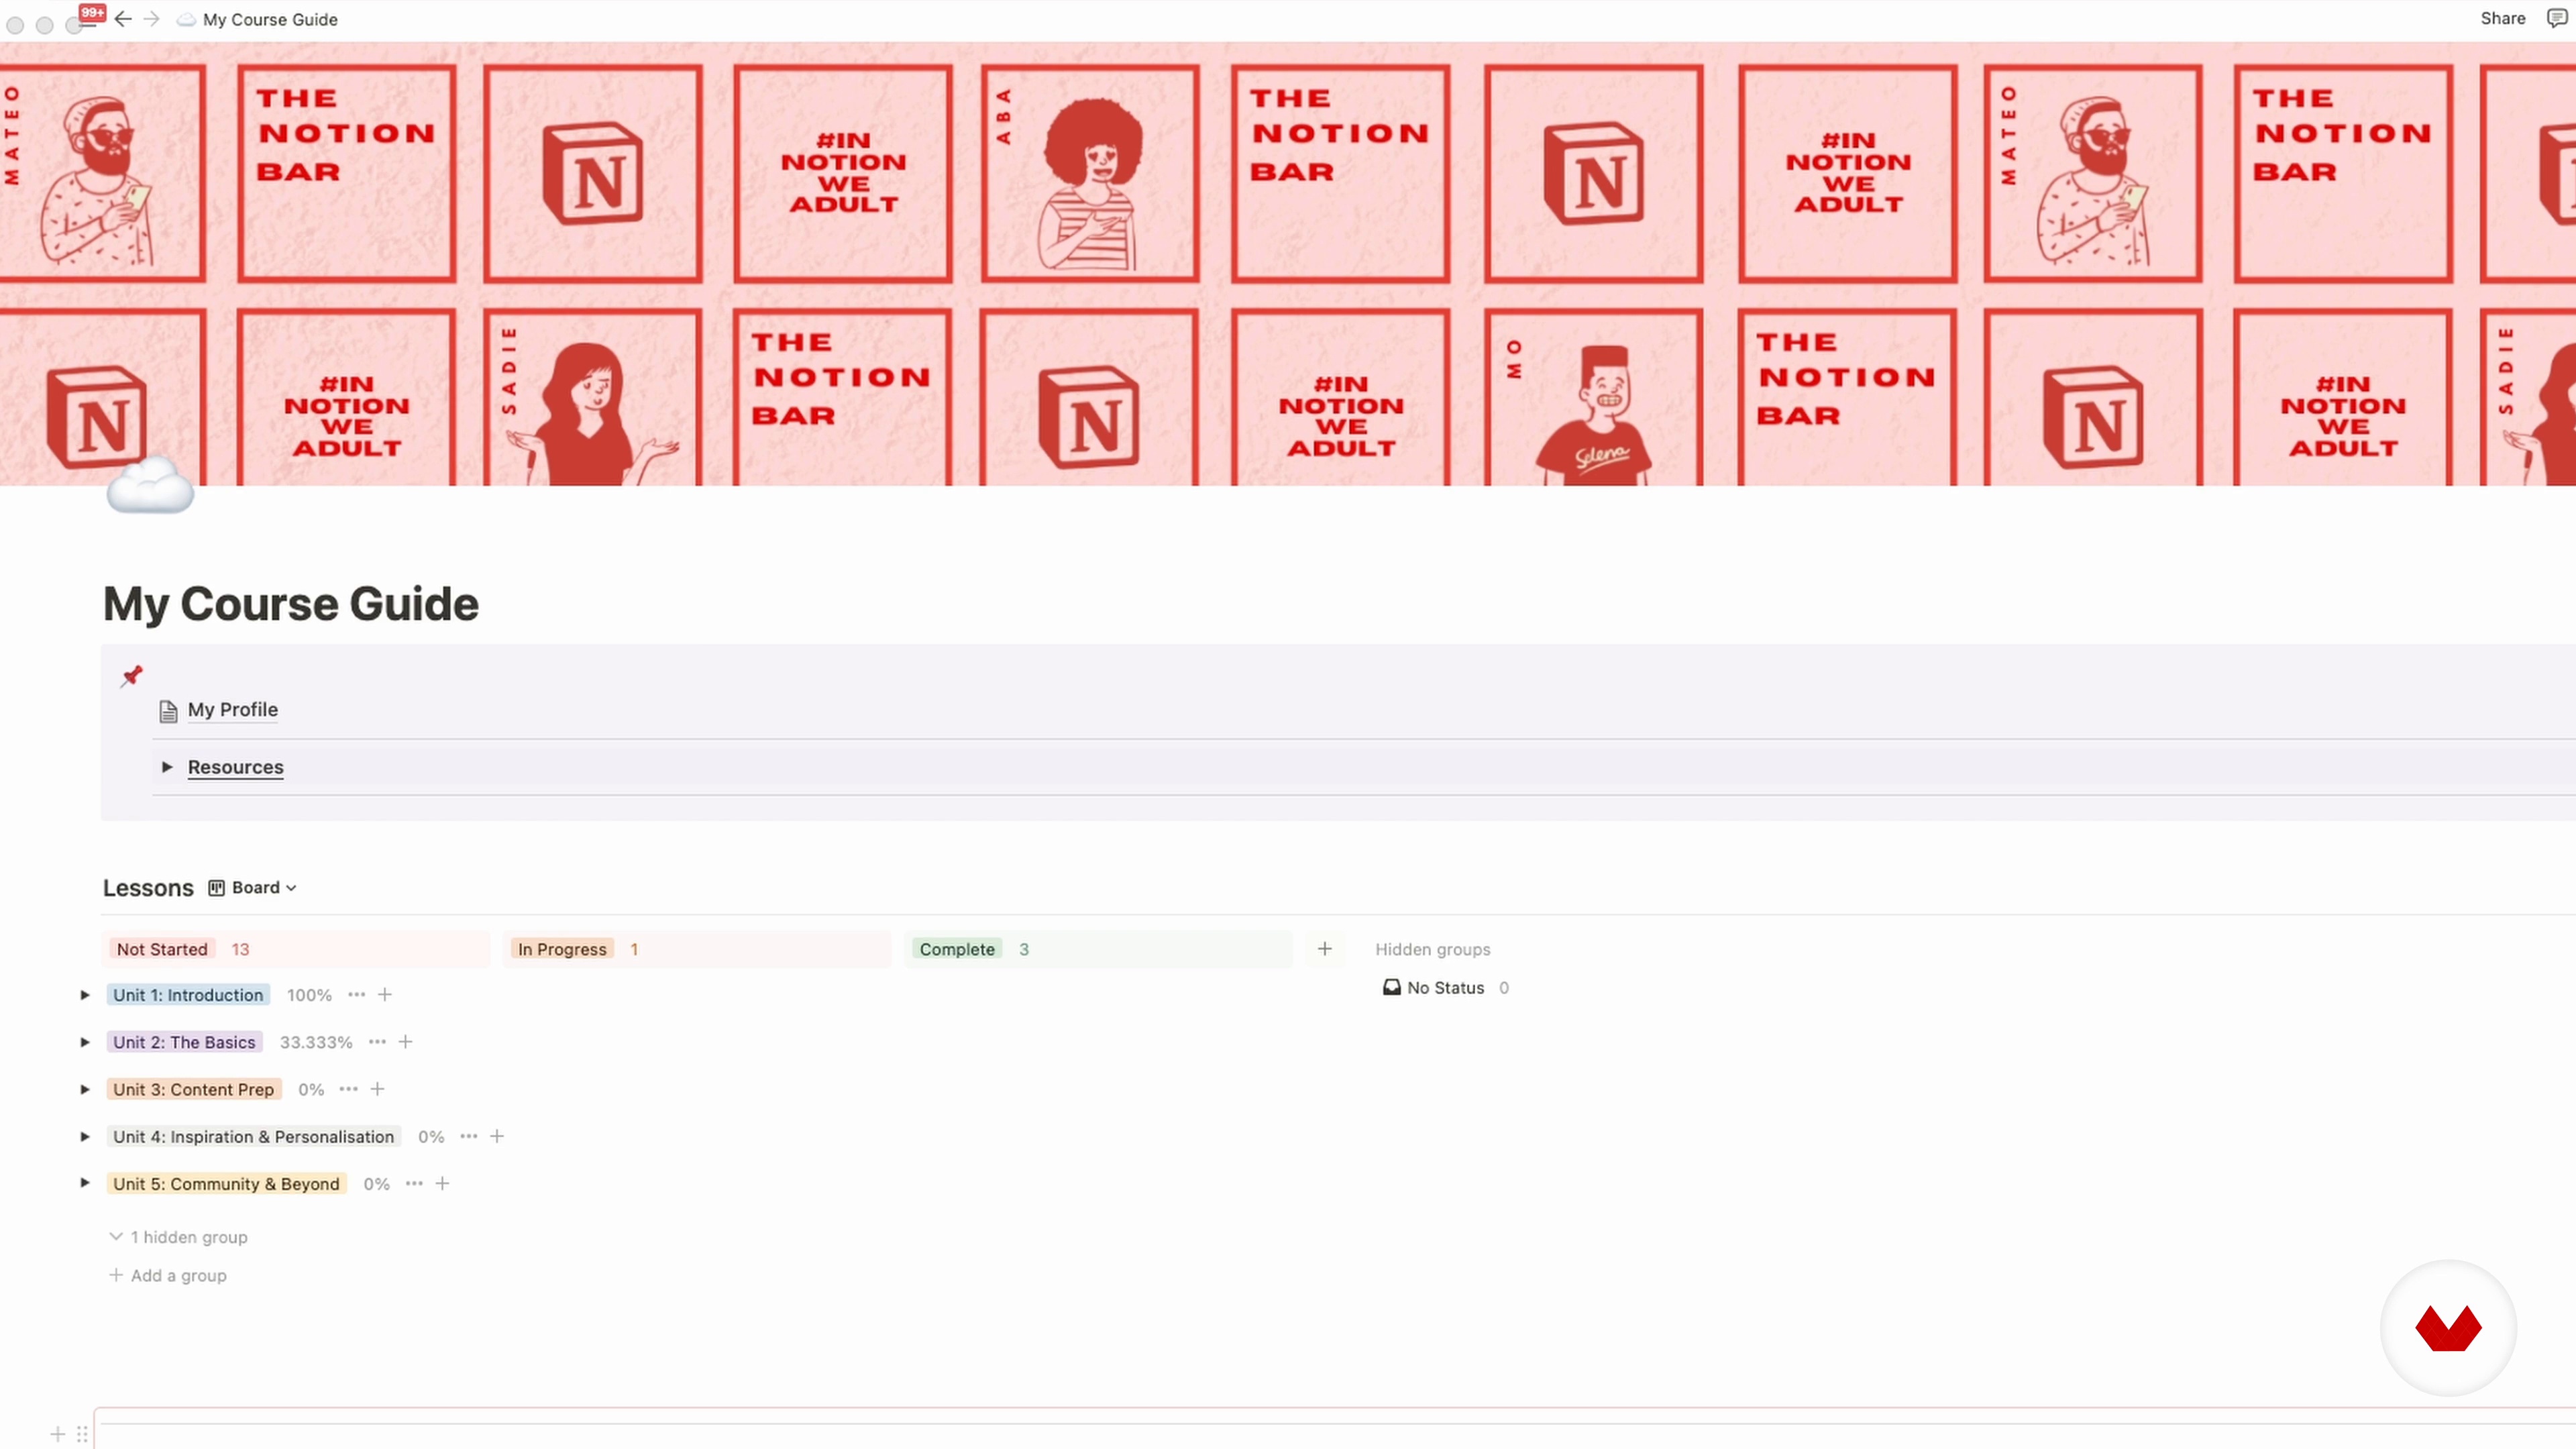Click the Hidden groups label
This screenshot has height=1449, width=2576.
pyautogui.click(x=1433, y=949)
